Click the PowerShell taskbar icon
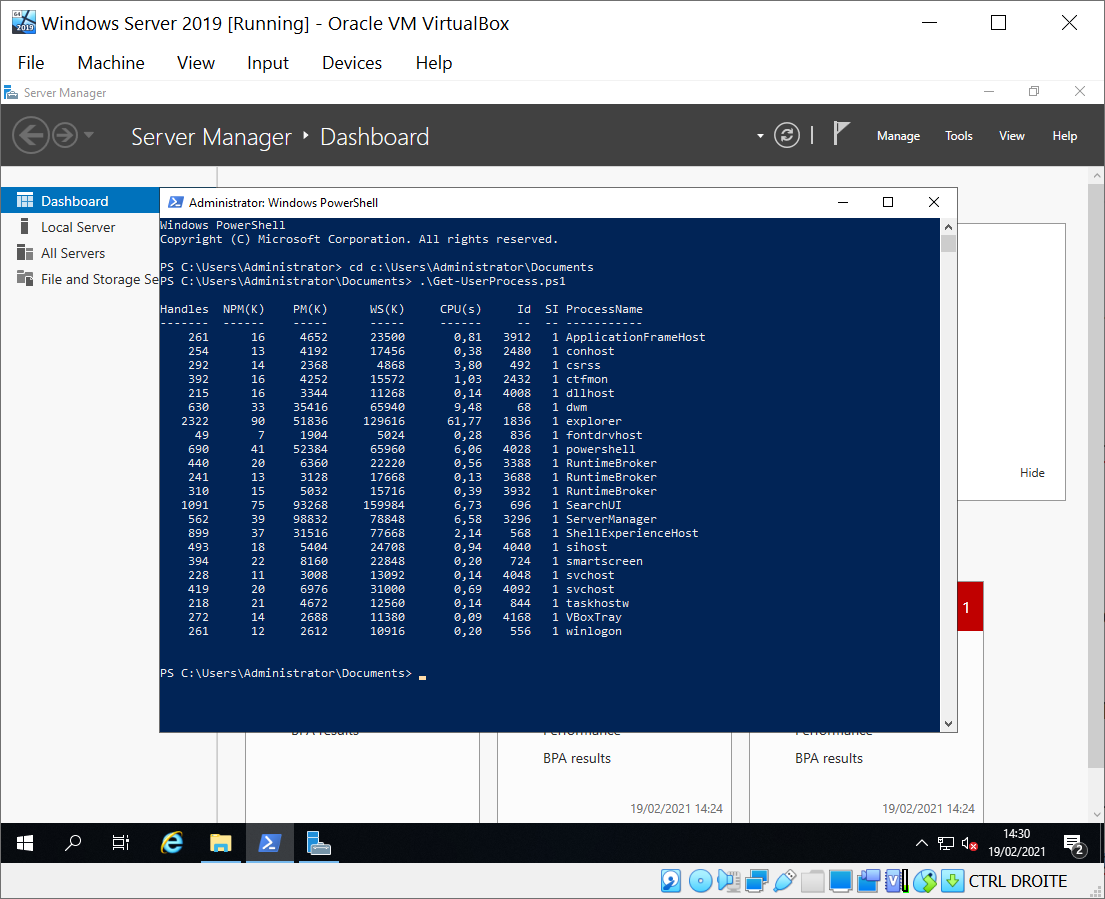 pos(269,843)
